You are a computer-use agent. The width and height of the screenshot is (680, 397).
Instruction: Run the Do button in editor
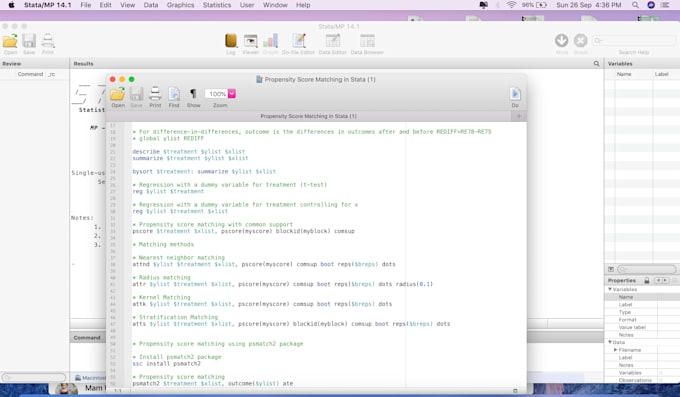pyautogui.click(x=515, y=94)
